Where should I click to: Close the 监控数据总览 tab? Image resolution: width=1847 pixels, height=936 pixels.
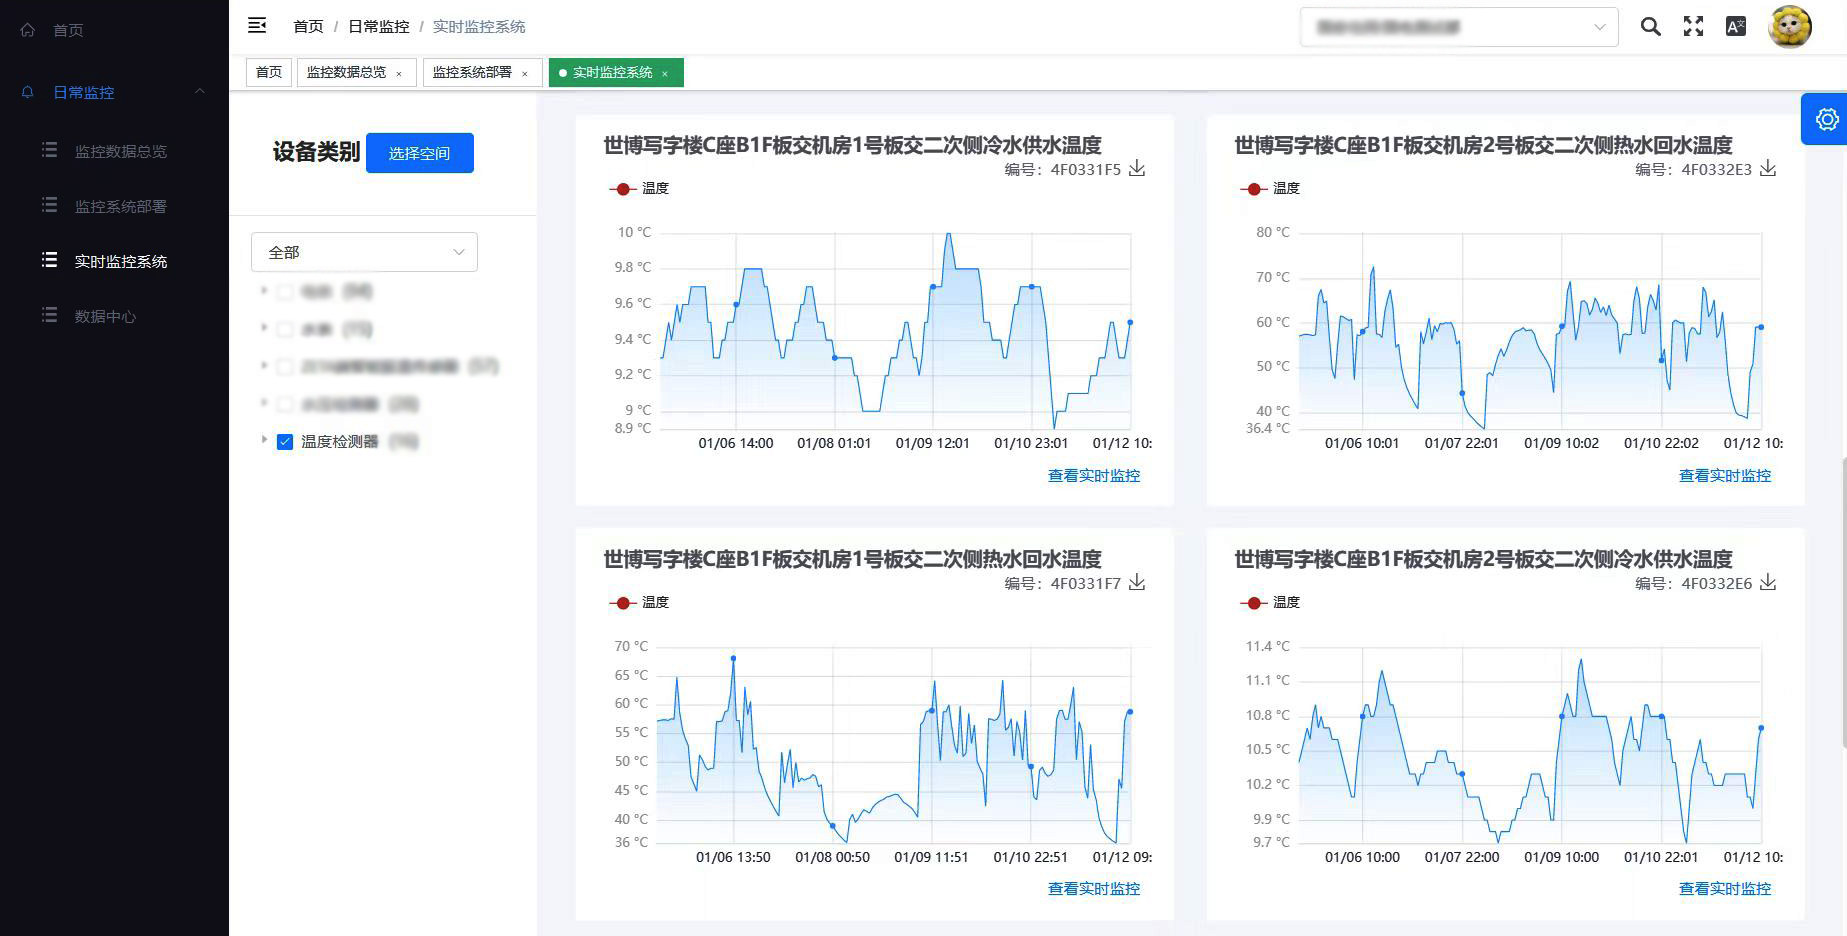point(399,73)
